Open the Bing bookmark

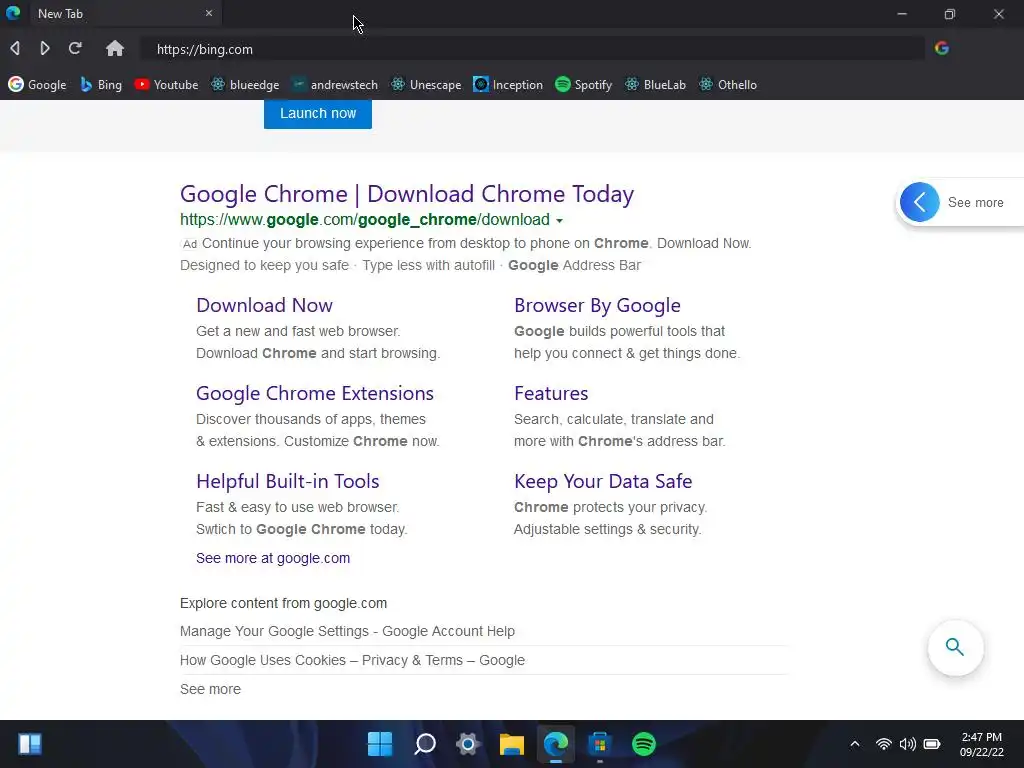pyautogui.click(x=101, y=85)
